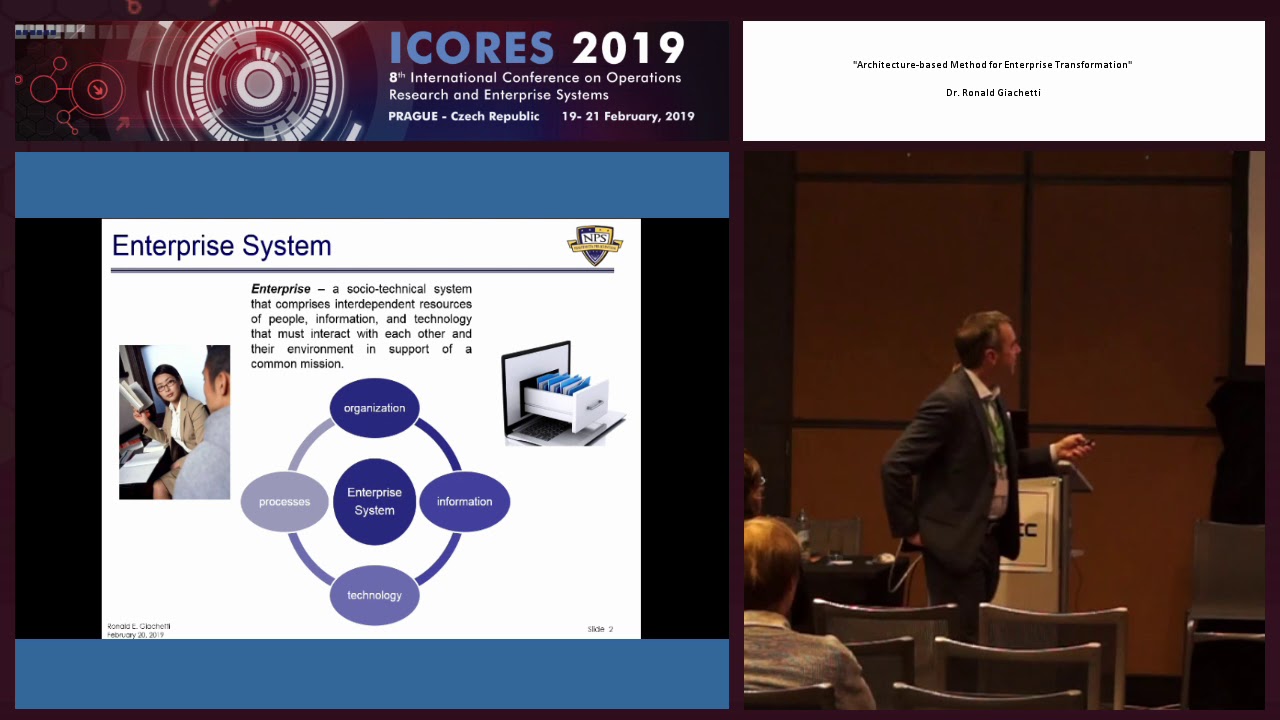Click the target circle graphic in the banner
This screenshot has width=1280, height=720.
click(260, 82)
